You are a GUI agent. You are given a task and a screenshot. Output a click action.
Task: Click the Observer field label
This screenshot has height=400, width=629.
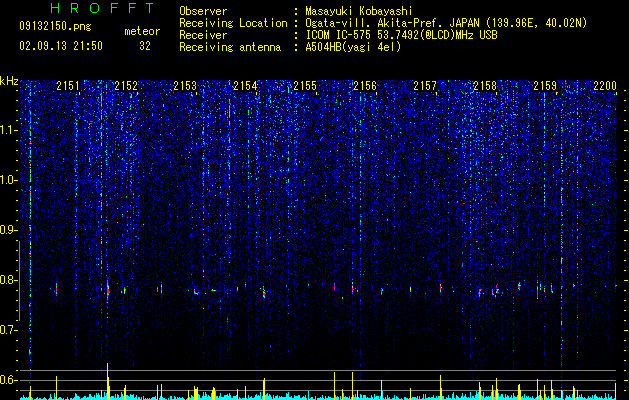coord(203,11)
